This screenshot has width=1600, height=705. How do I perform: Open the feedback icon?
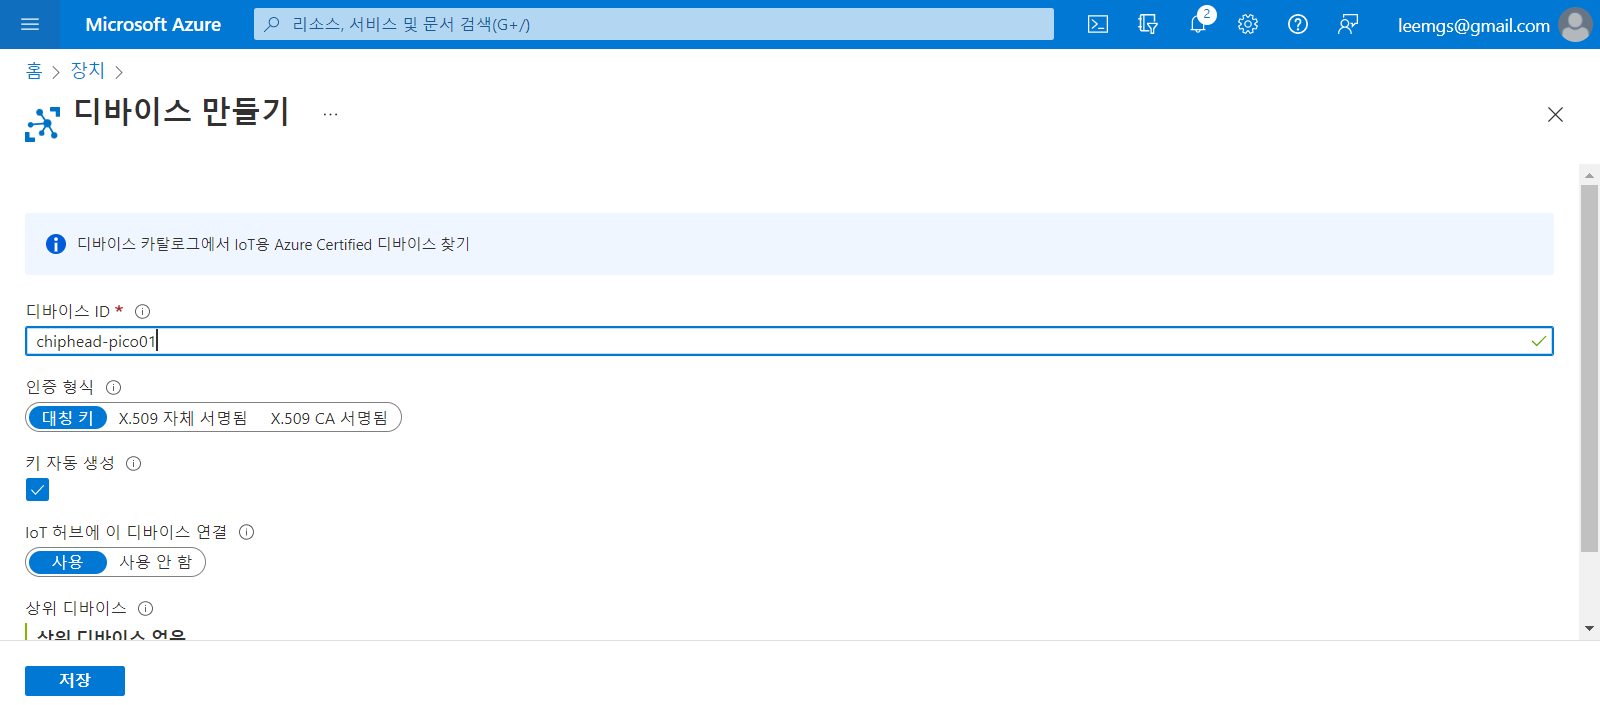coord(1348,24)
